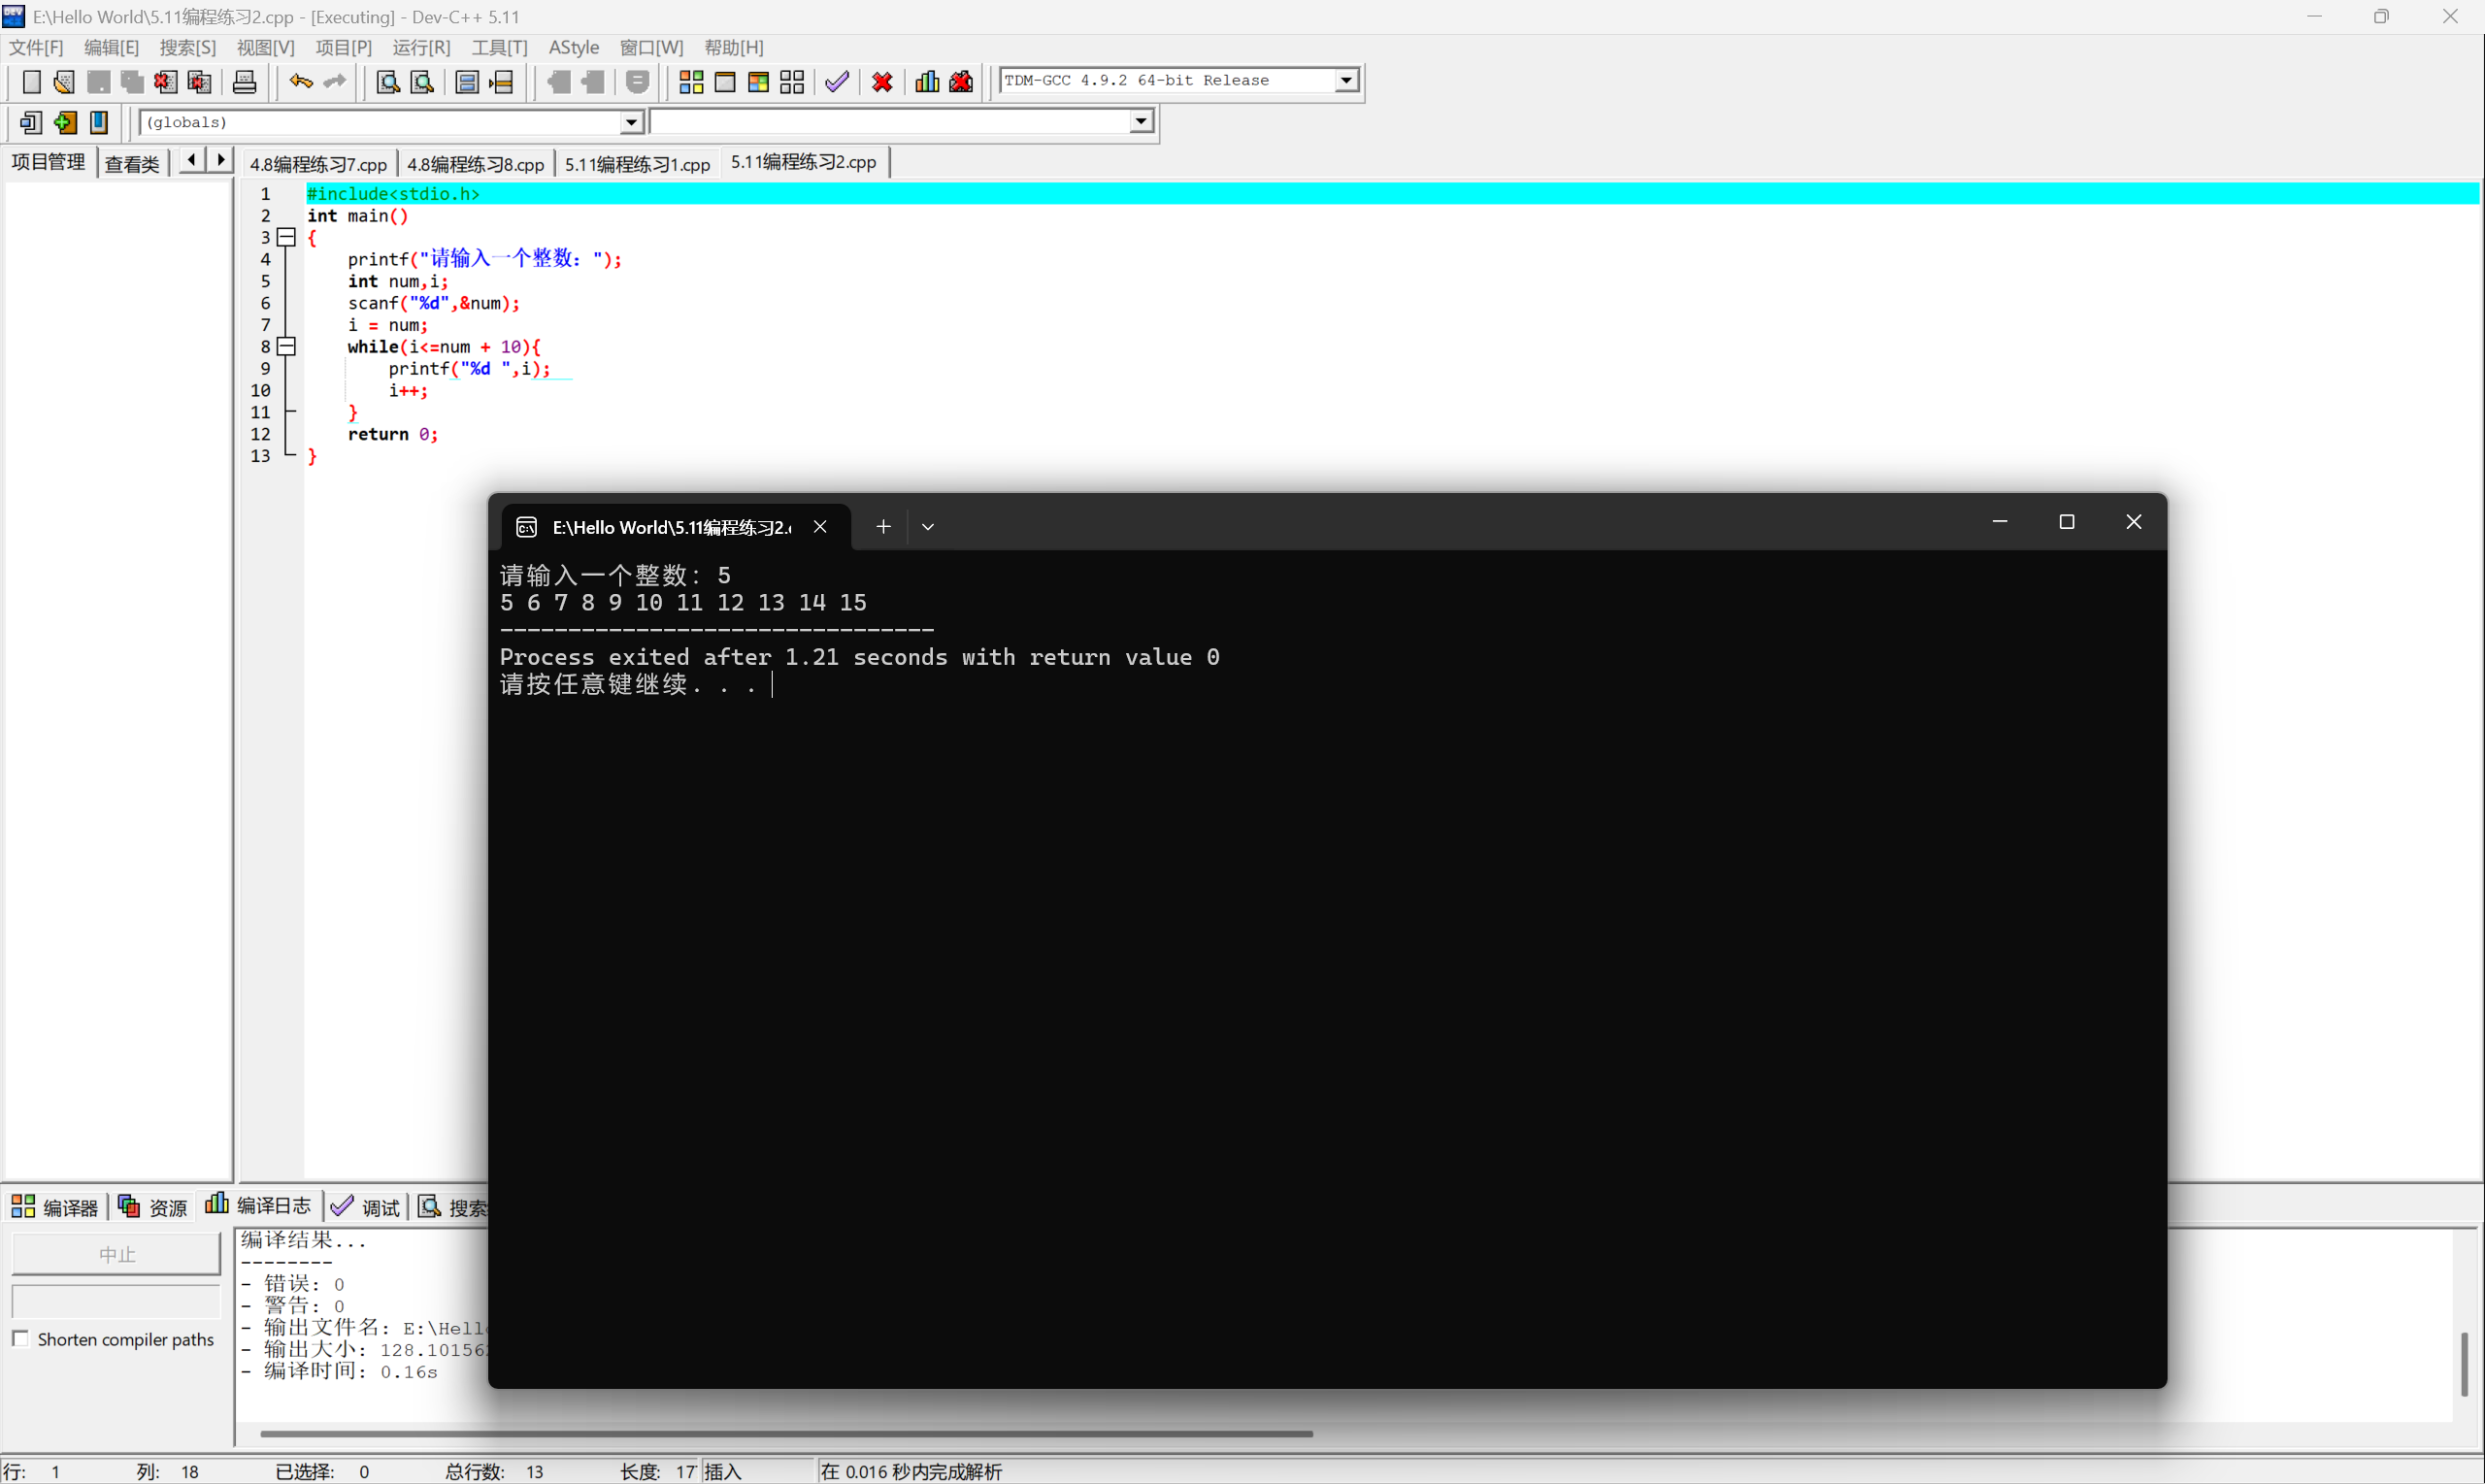Open the console tab list chevron
The height and width of the screenshot is (1484, 2485).
coord(928,527)
